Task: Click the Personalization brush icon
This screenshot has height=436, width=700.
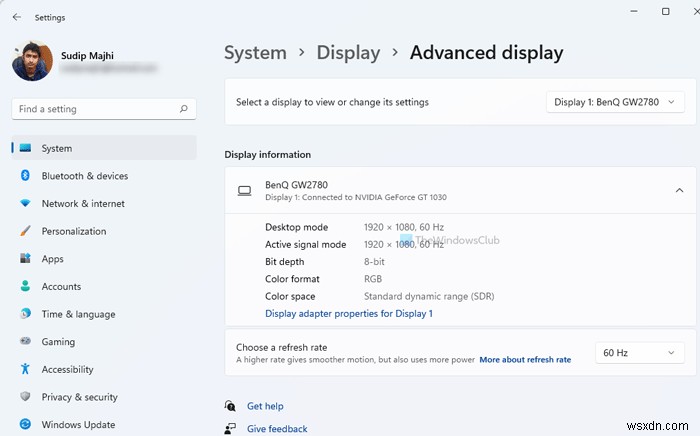Action: [x=25, y=231]
